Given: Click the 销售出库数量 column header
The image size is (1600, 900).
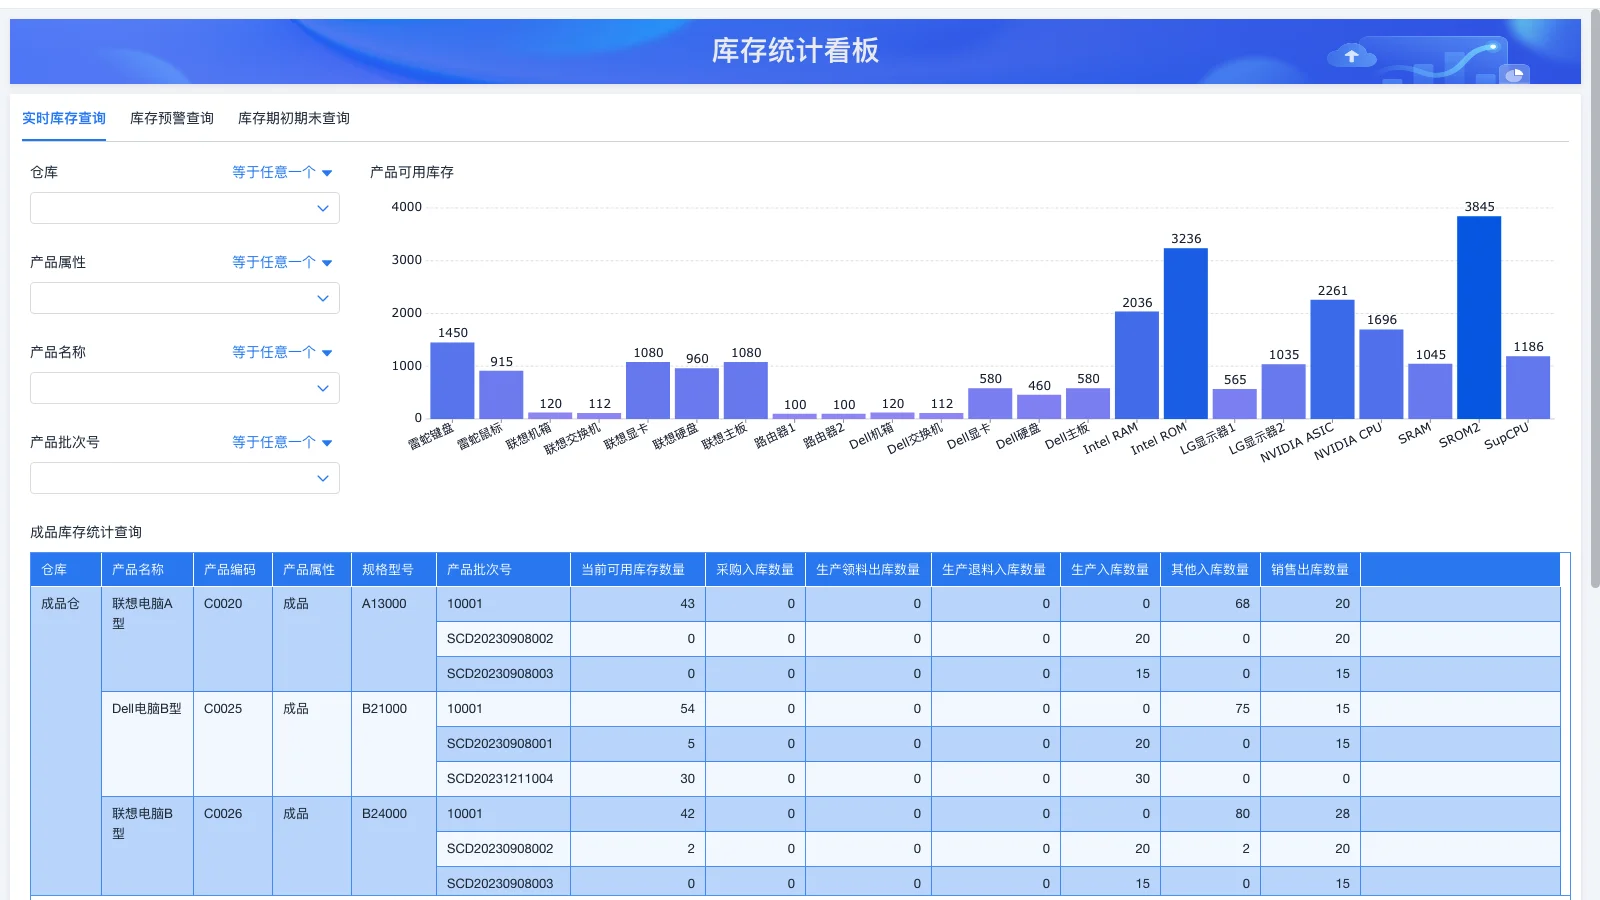Looking at the screenshot, I should pyautogui.click(x=1309, y=569).
